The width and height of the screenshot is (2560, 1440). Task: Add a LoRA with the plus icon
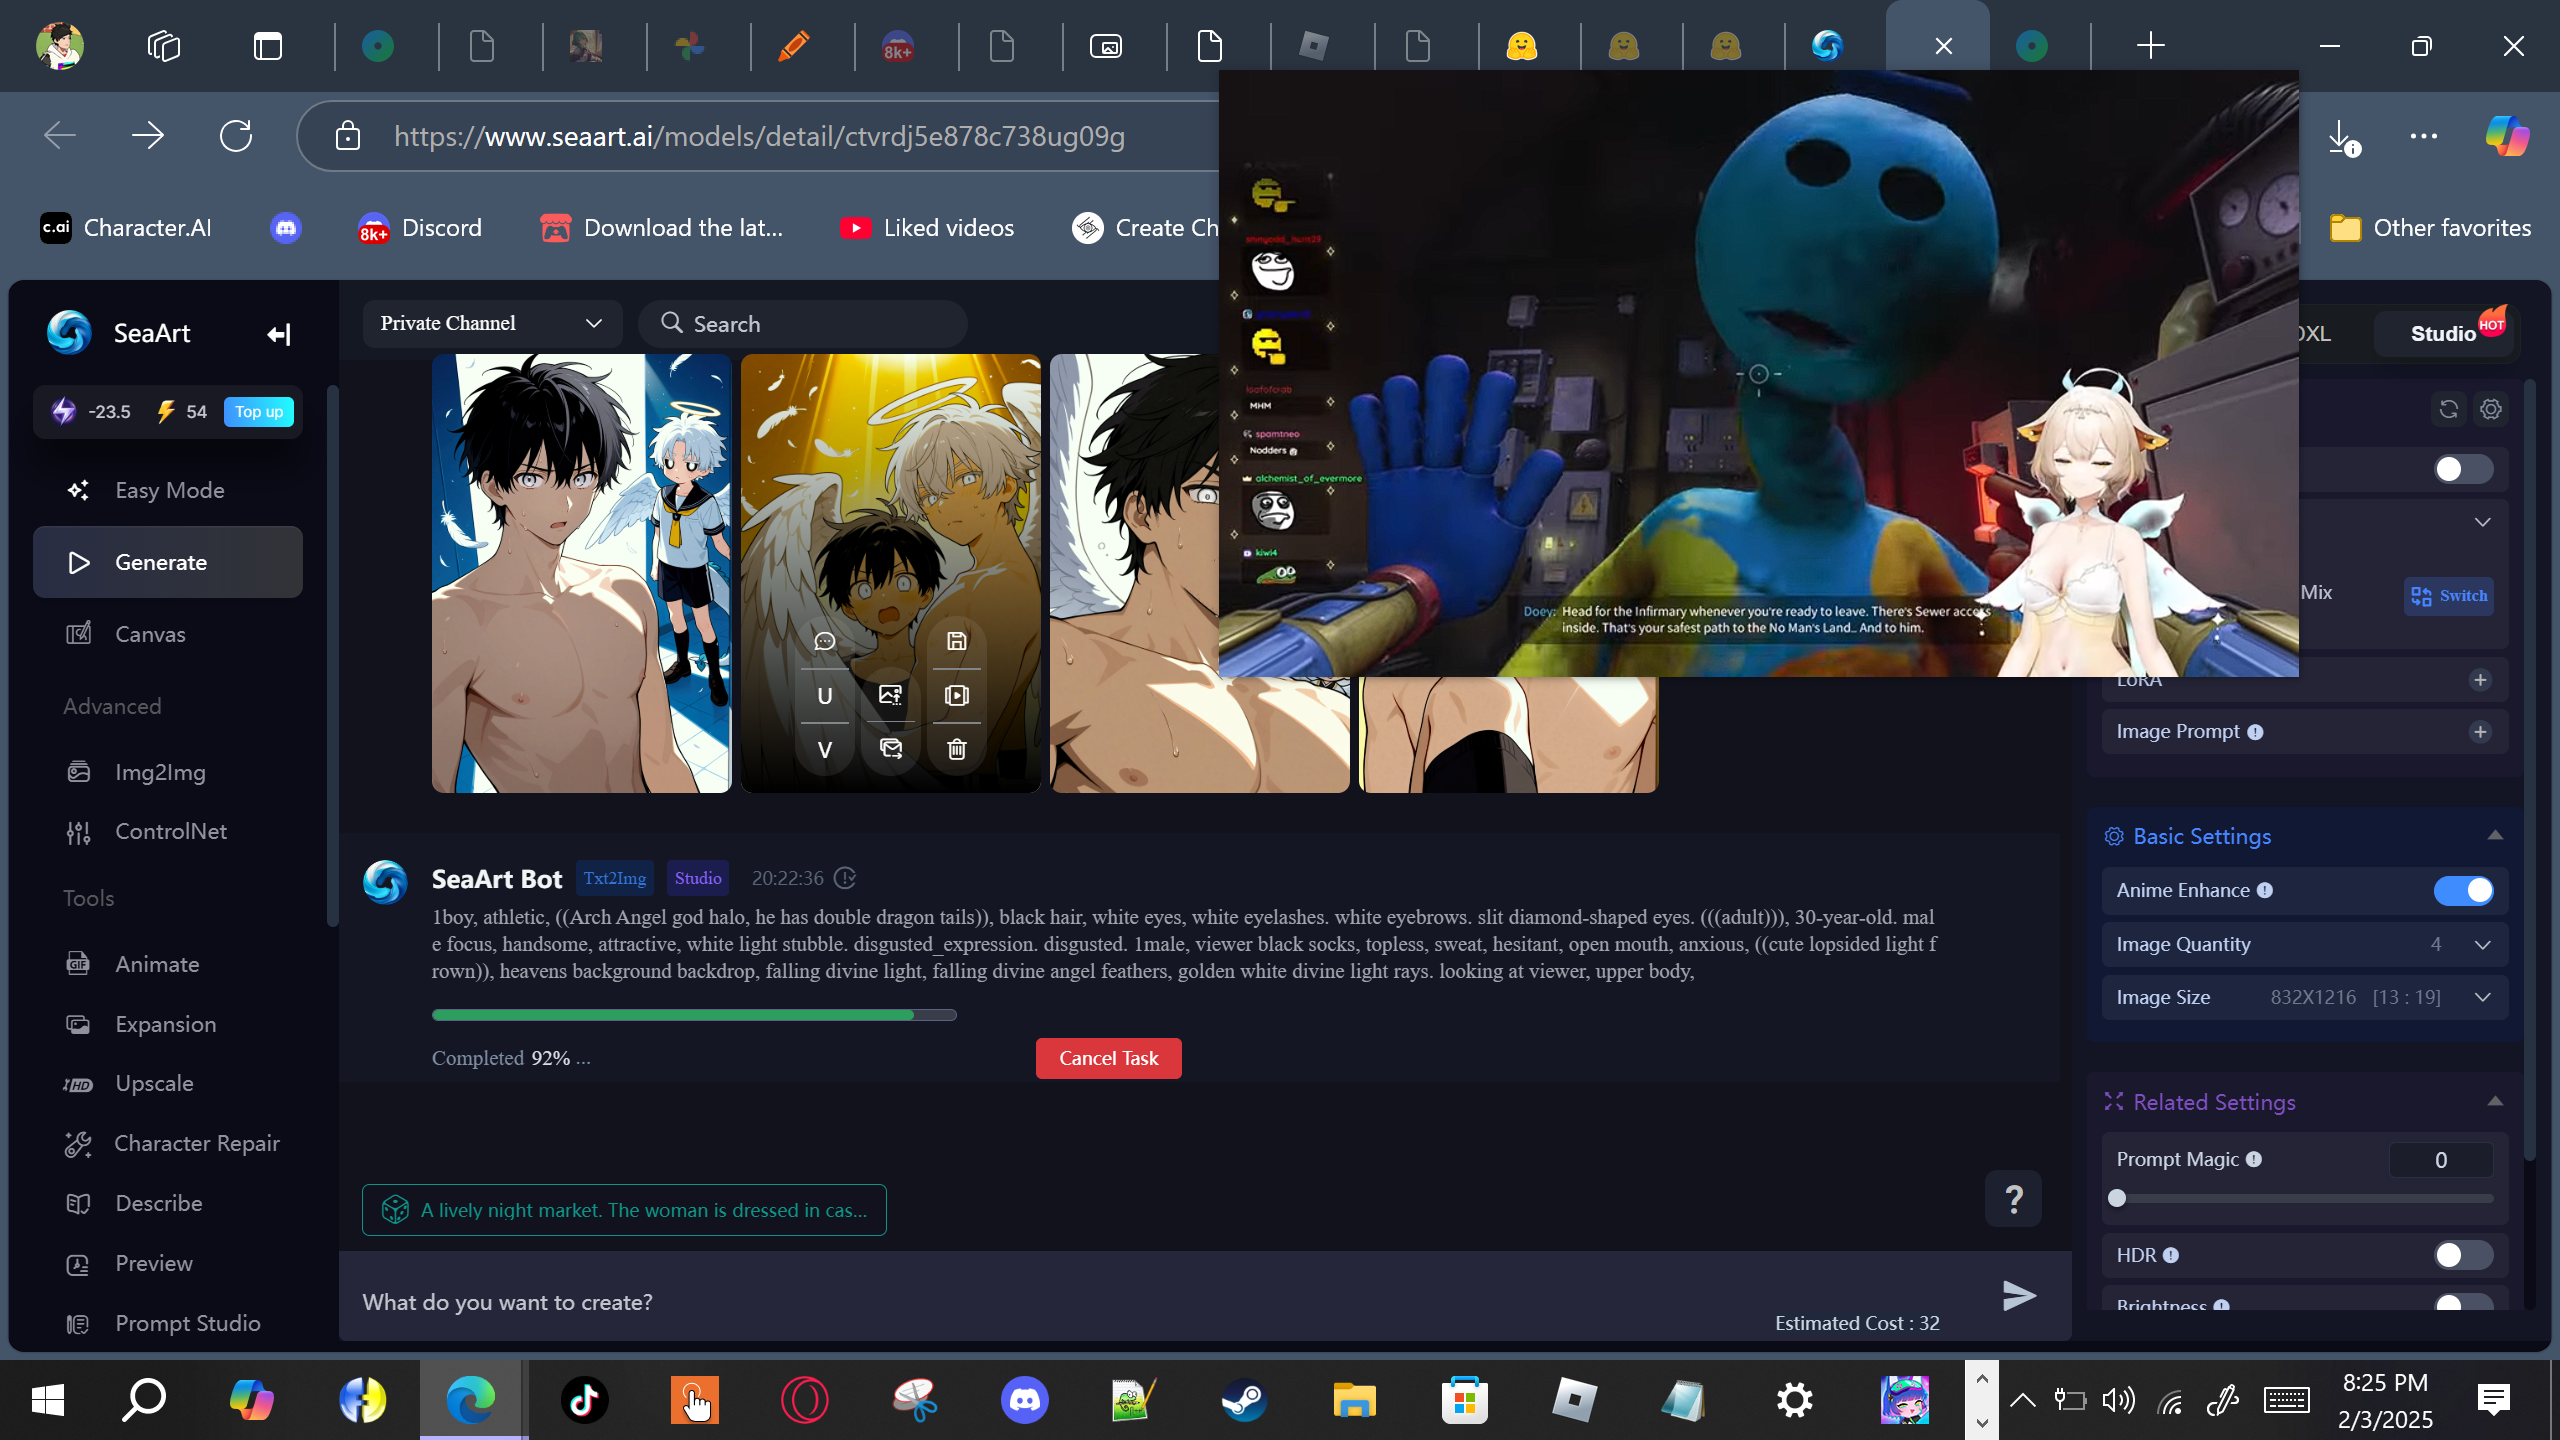pyautogui.click(x=2480, y=680)
